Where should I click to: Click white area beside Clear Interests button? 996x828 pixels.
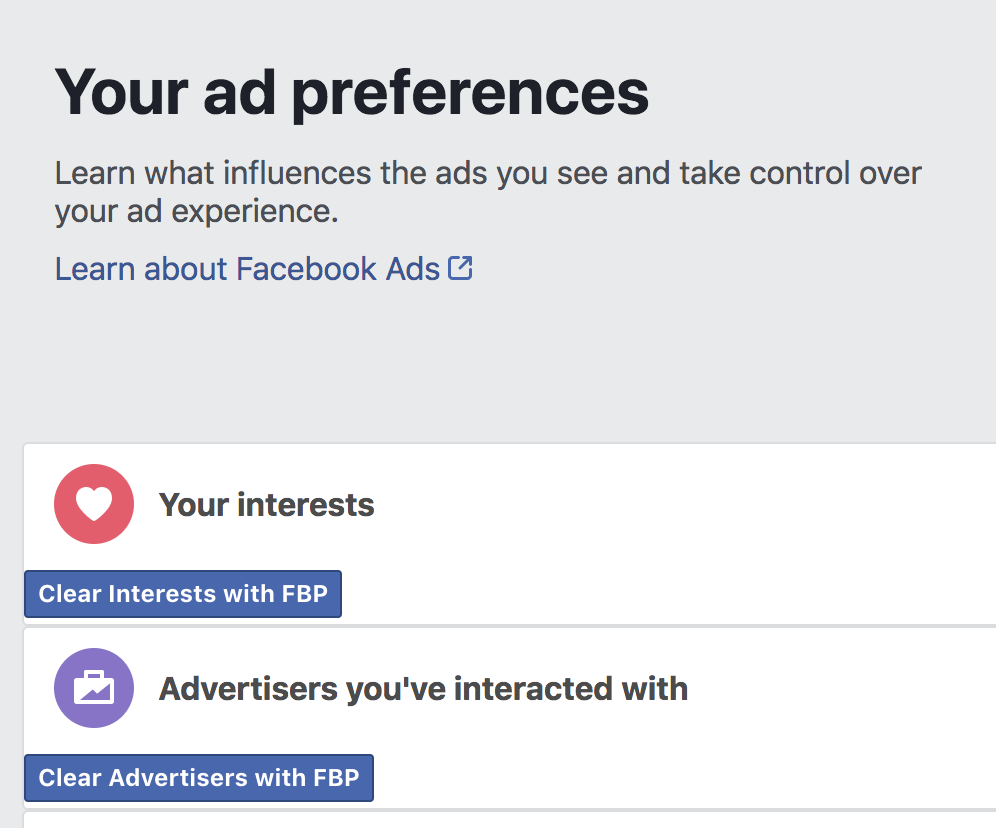pyautogui.click(x=667, y=594)
